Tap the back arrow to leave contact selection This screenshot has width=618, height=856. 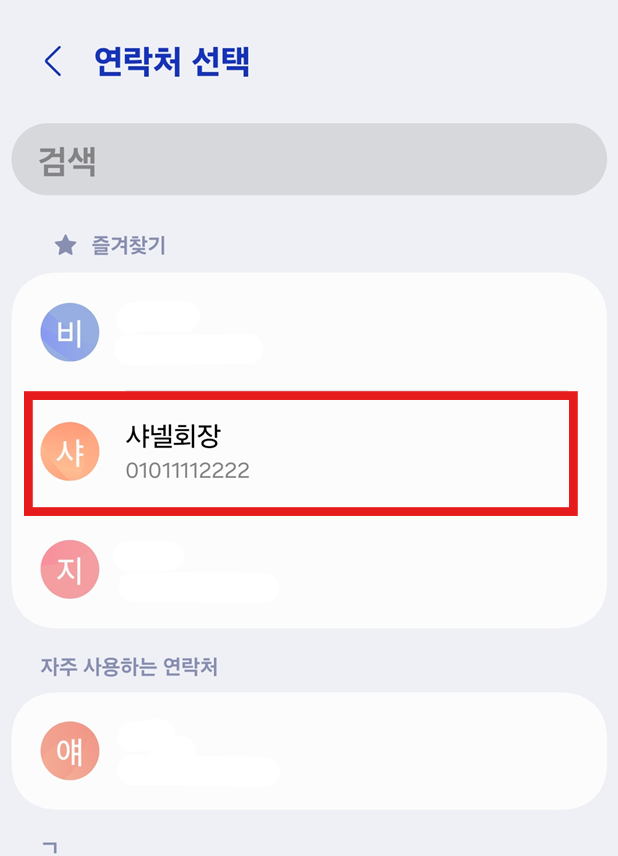(52, 62)
